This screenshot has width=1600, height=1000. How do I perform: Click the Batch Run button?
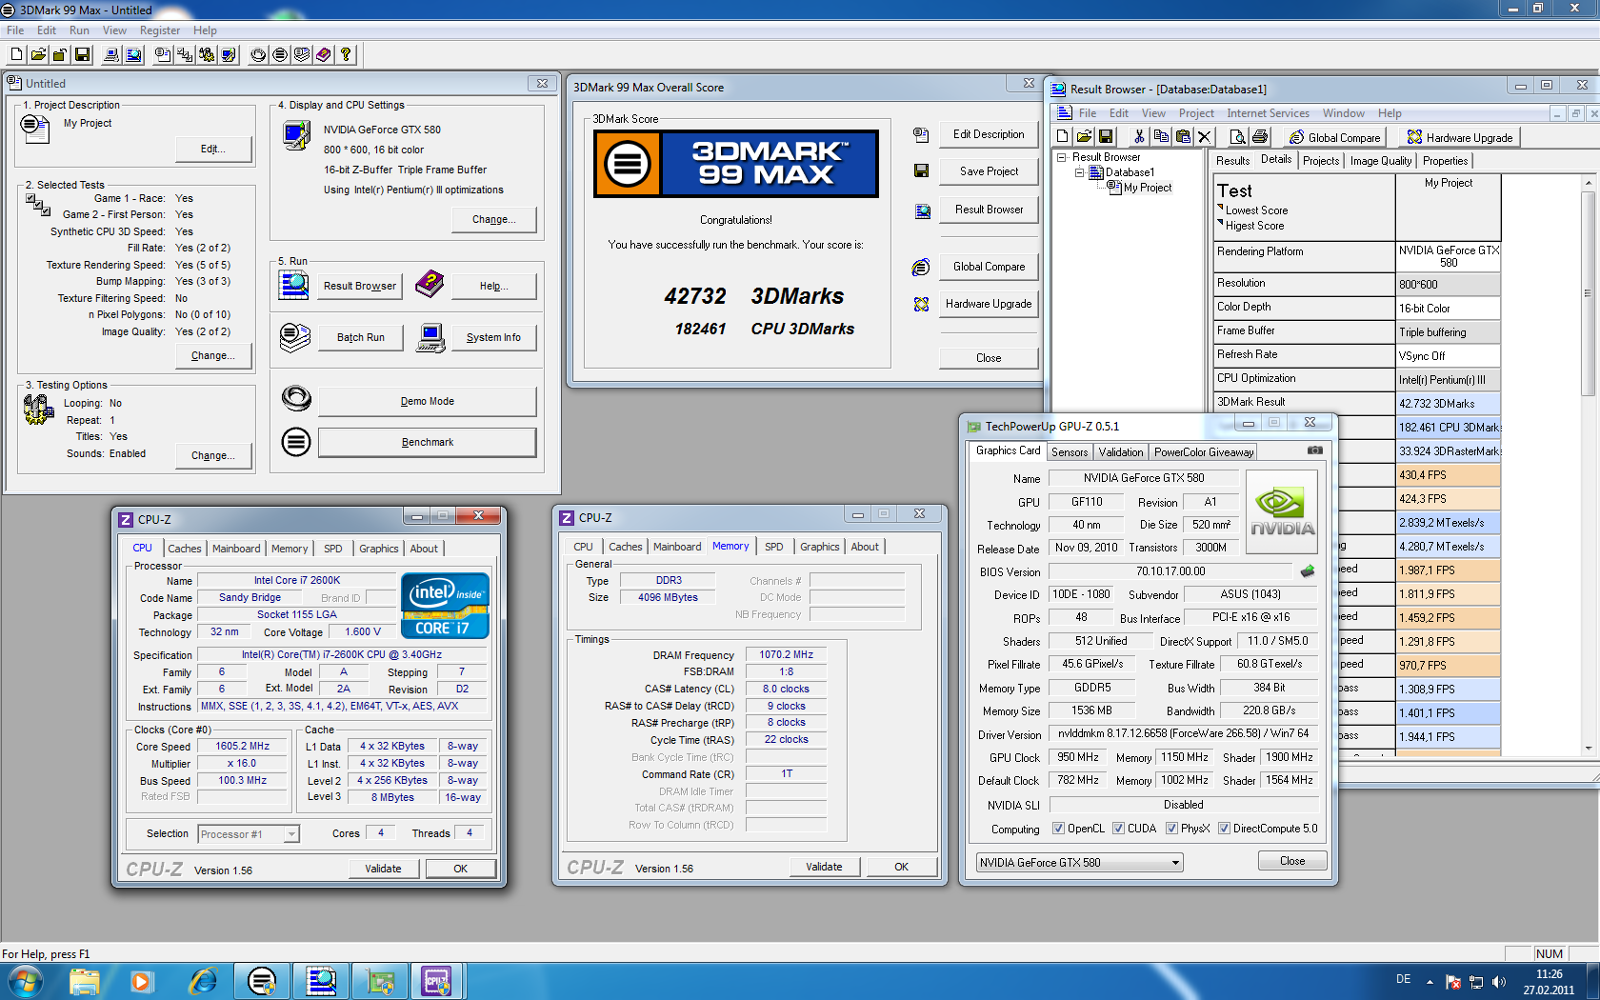pyautogui.click(x=360, y=337)
